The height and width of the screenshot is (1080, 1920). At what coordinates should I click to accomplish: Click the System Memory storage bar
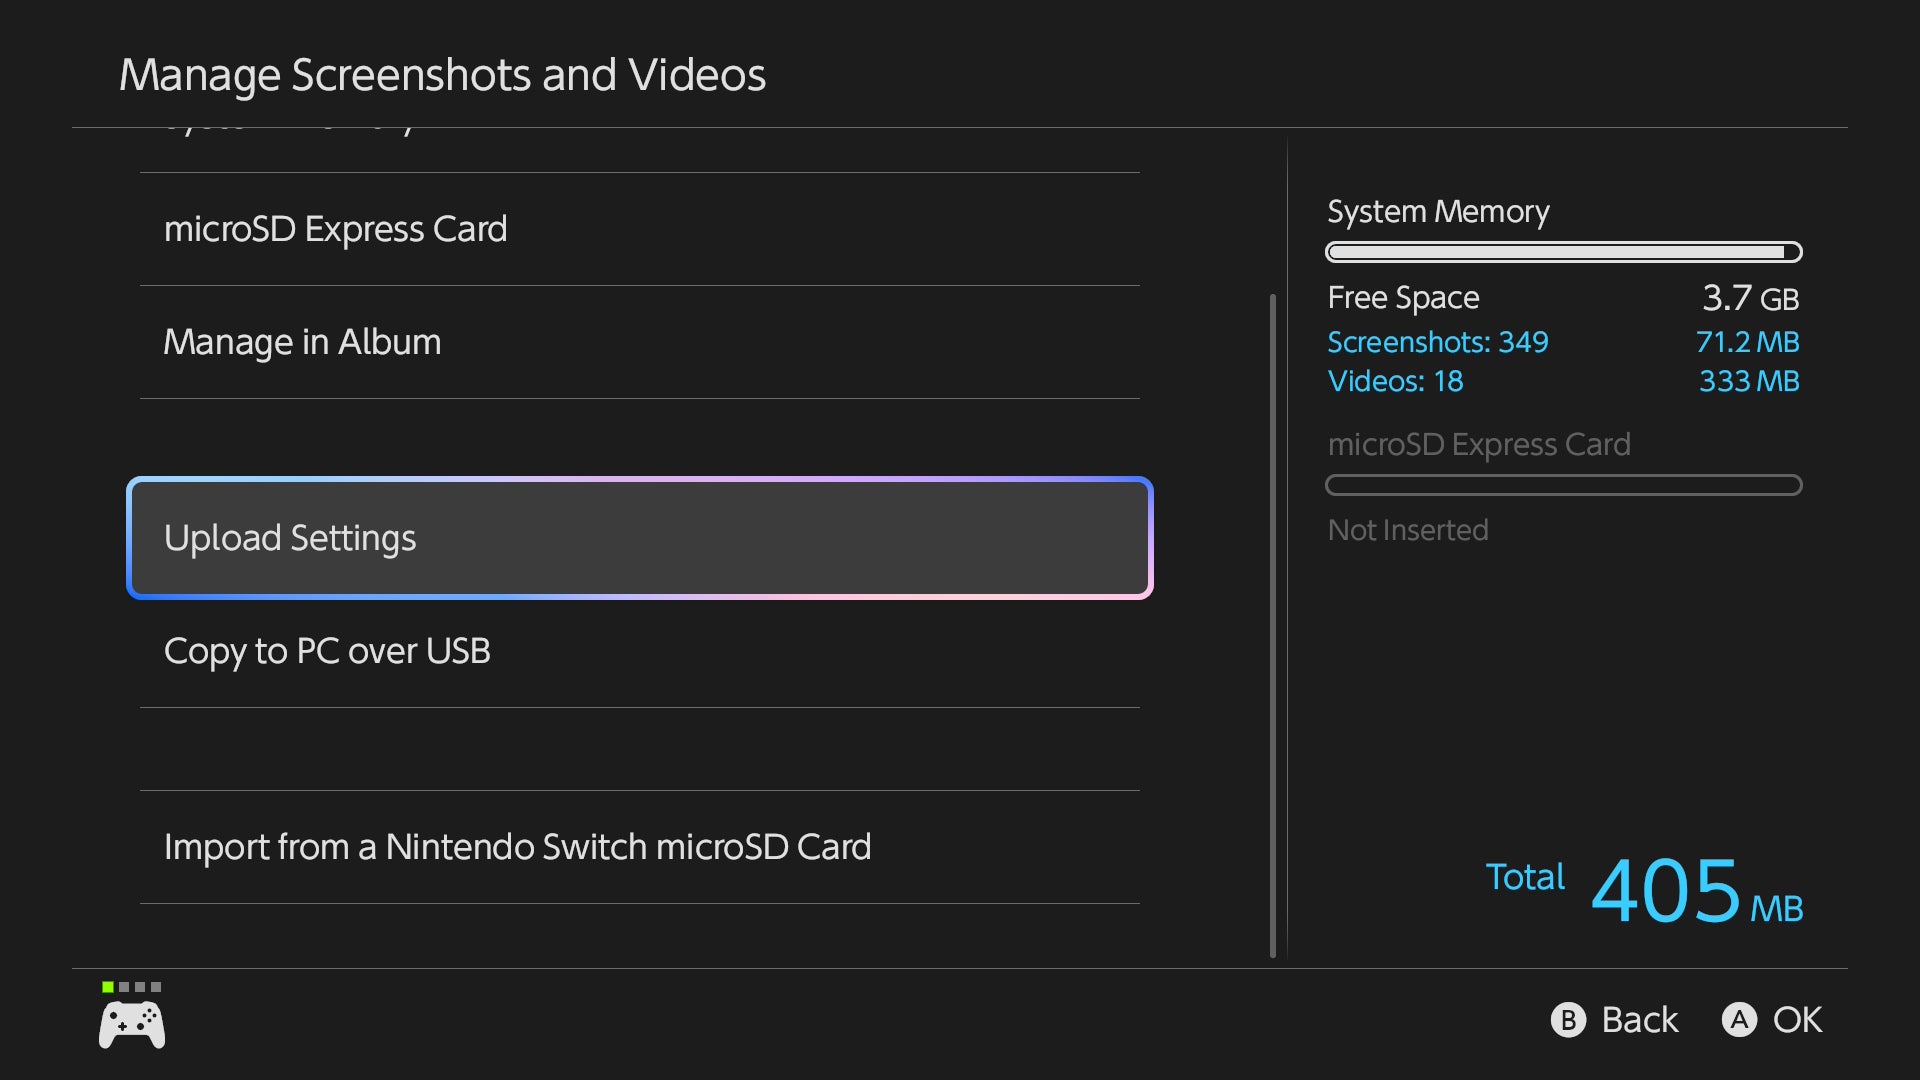[1563, 251]
